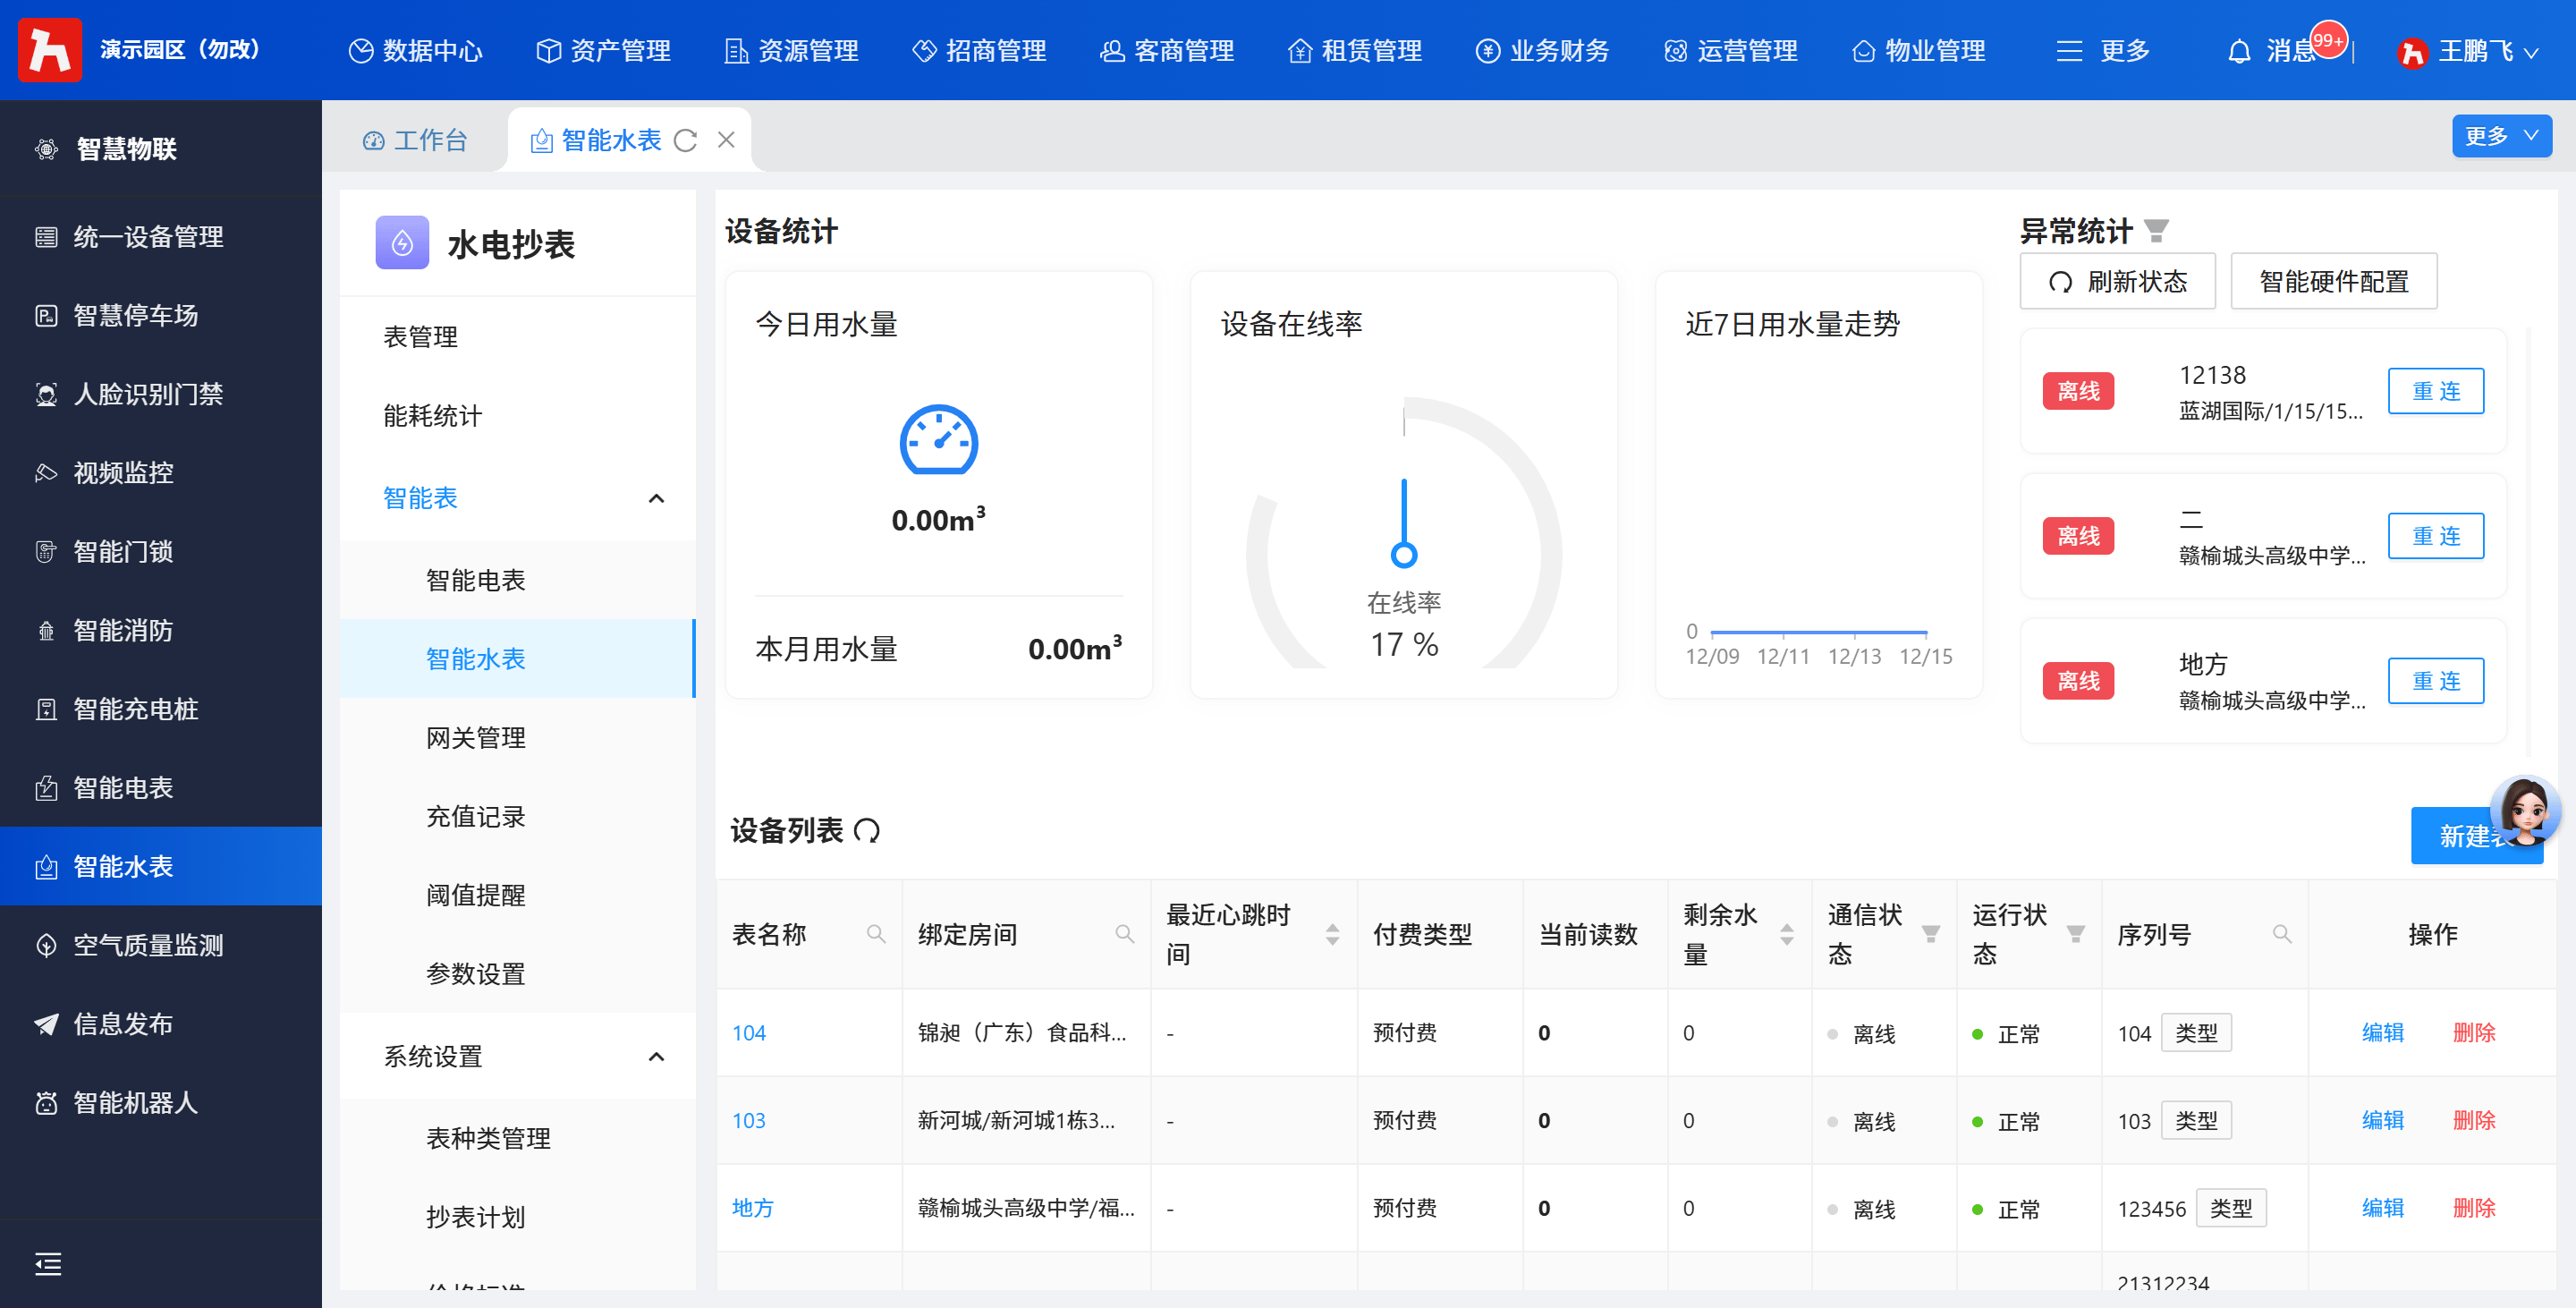Open the virtual assistant avatar
Screen dimensions: 2576x1308
click(2524, 808)
